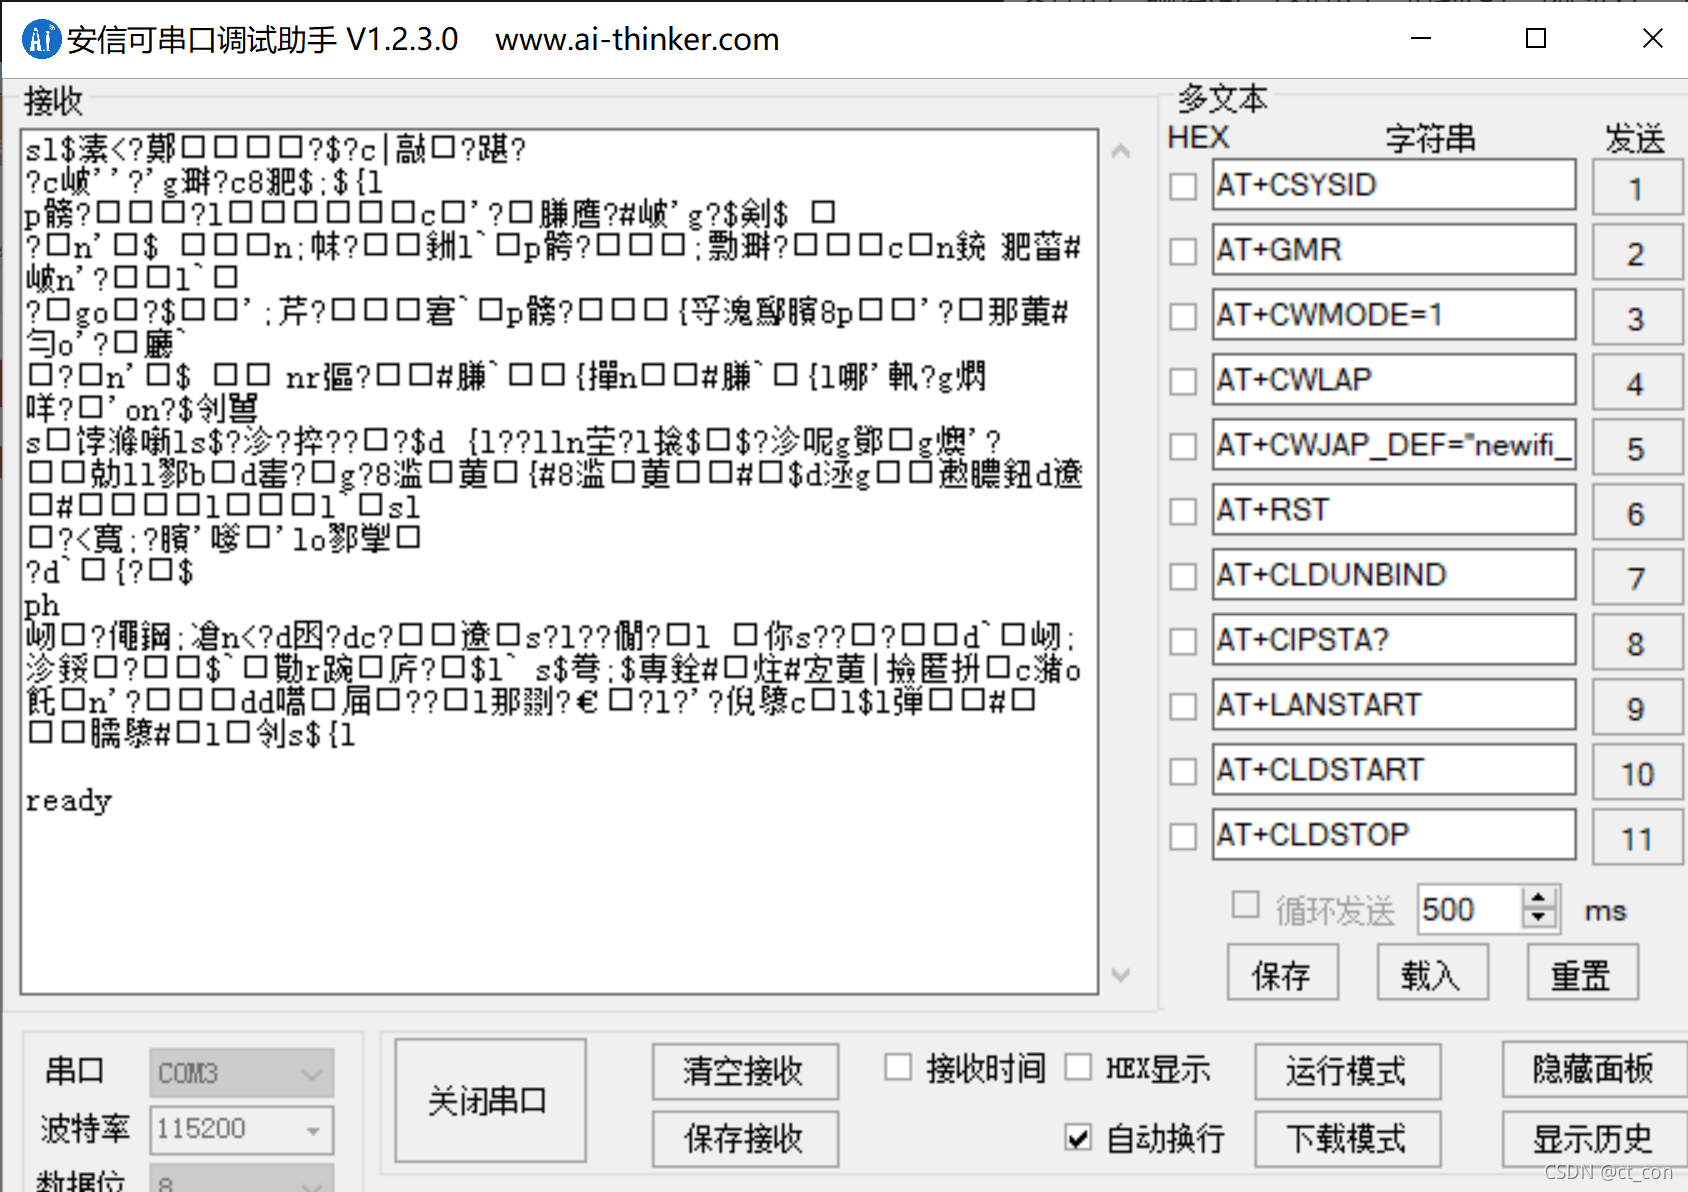
Task: Click send button 6 for AT+RST
Action: coord(1636,512)
